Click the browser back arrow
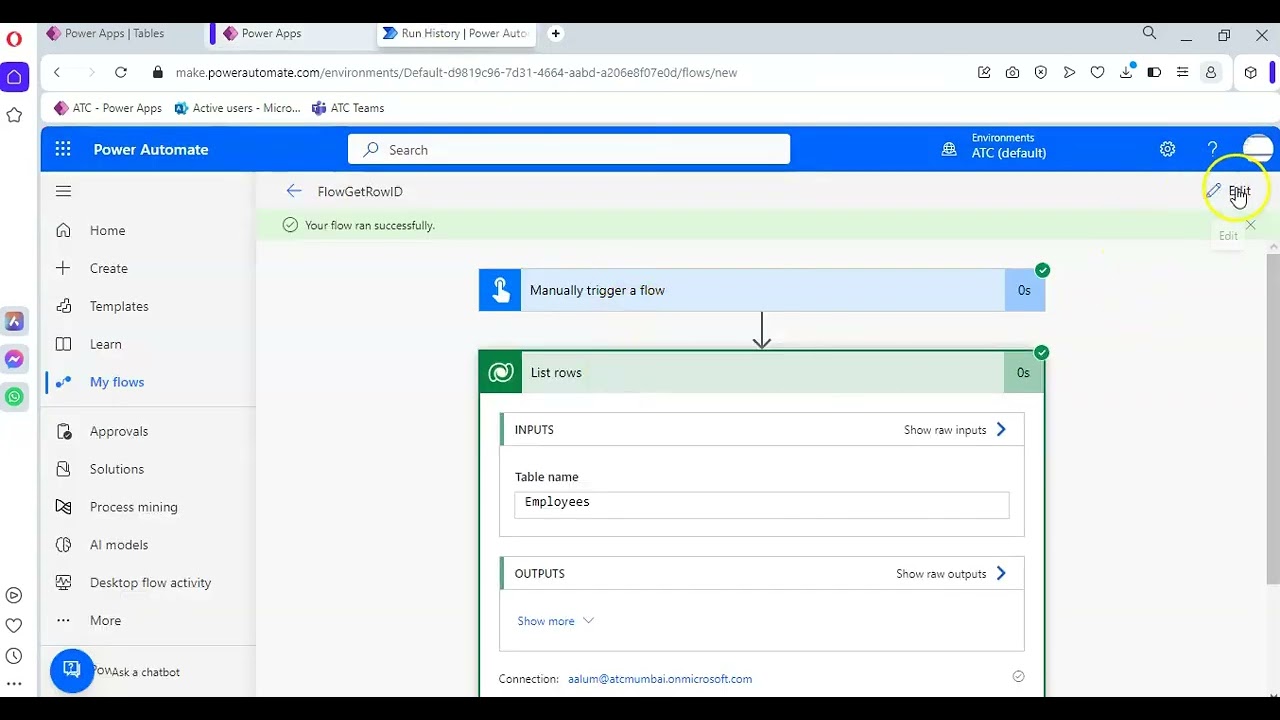The width and height of the screenshot is (1280, 720). [57, 72]
